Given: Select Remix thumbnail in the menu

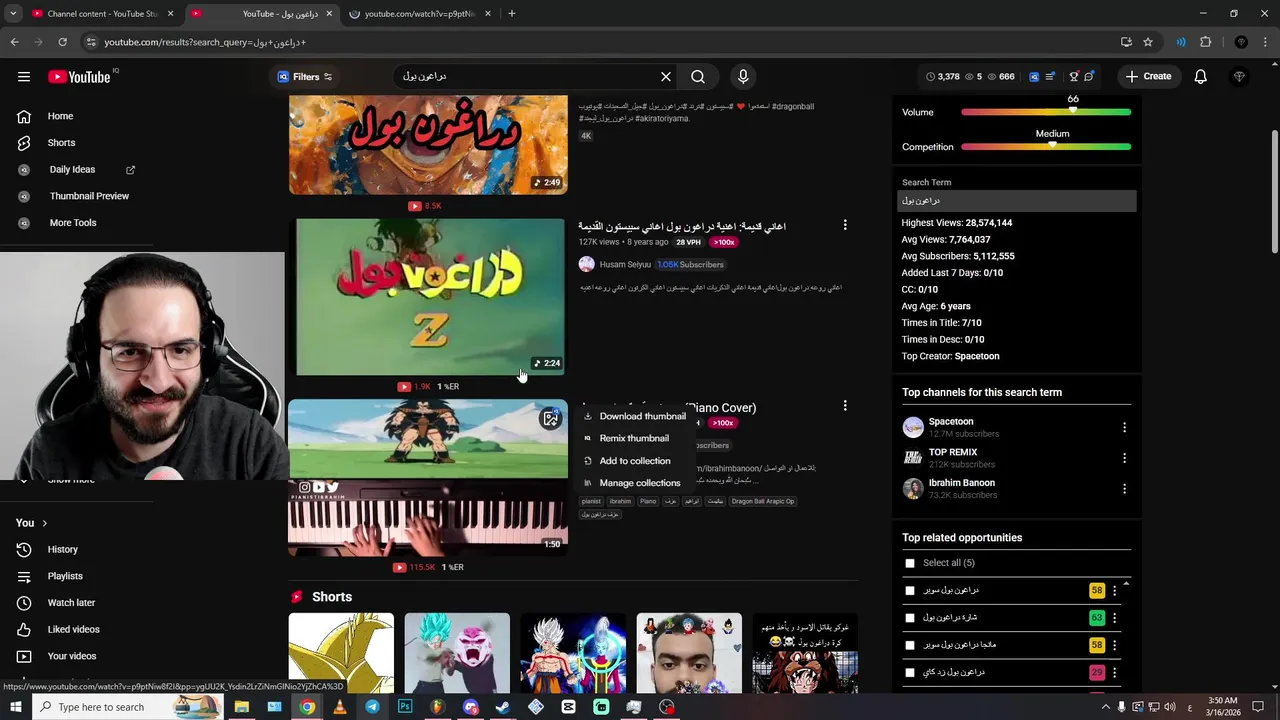Looking at the screenshot, I should tap(634, 438).
